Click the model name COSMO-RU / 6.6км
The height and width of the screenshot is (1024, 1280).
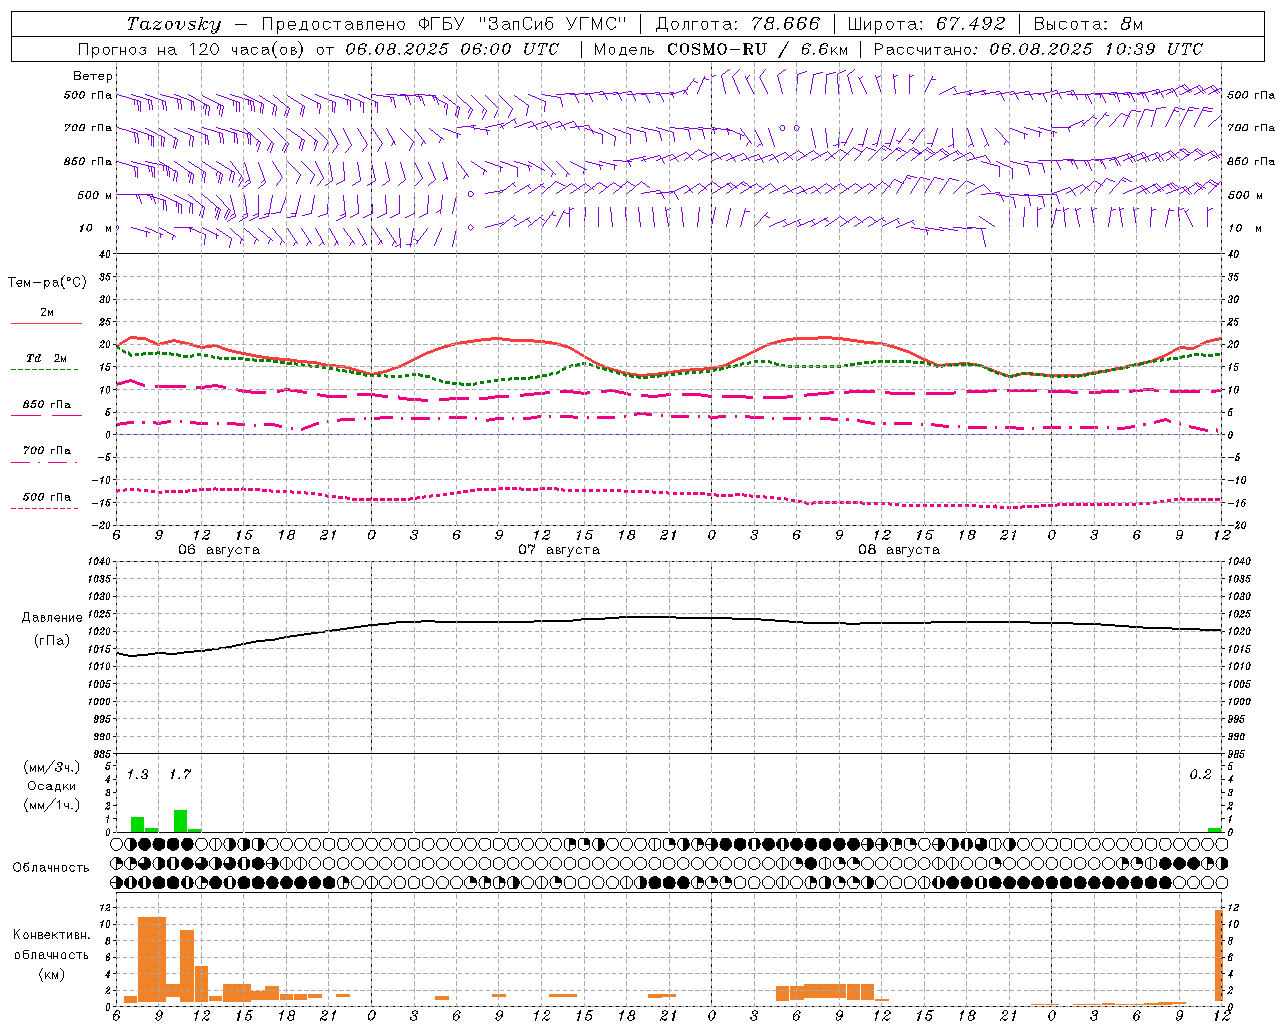click(x=758, y=49)
